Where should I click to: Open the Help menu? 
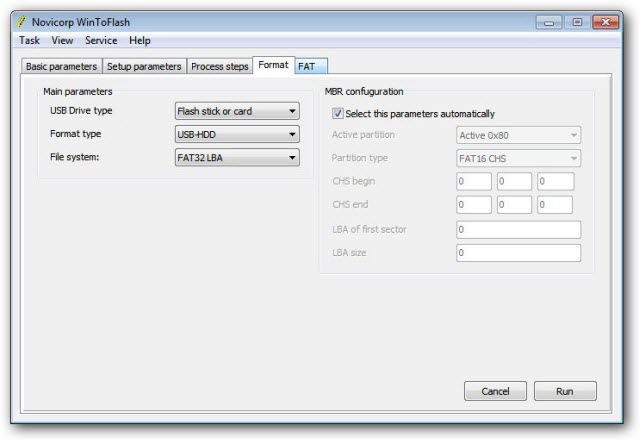(x=140, y=40)
